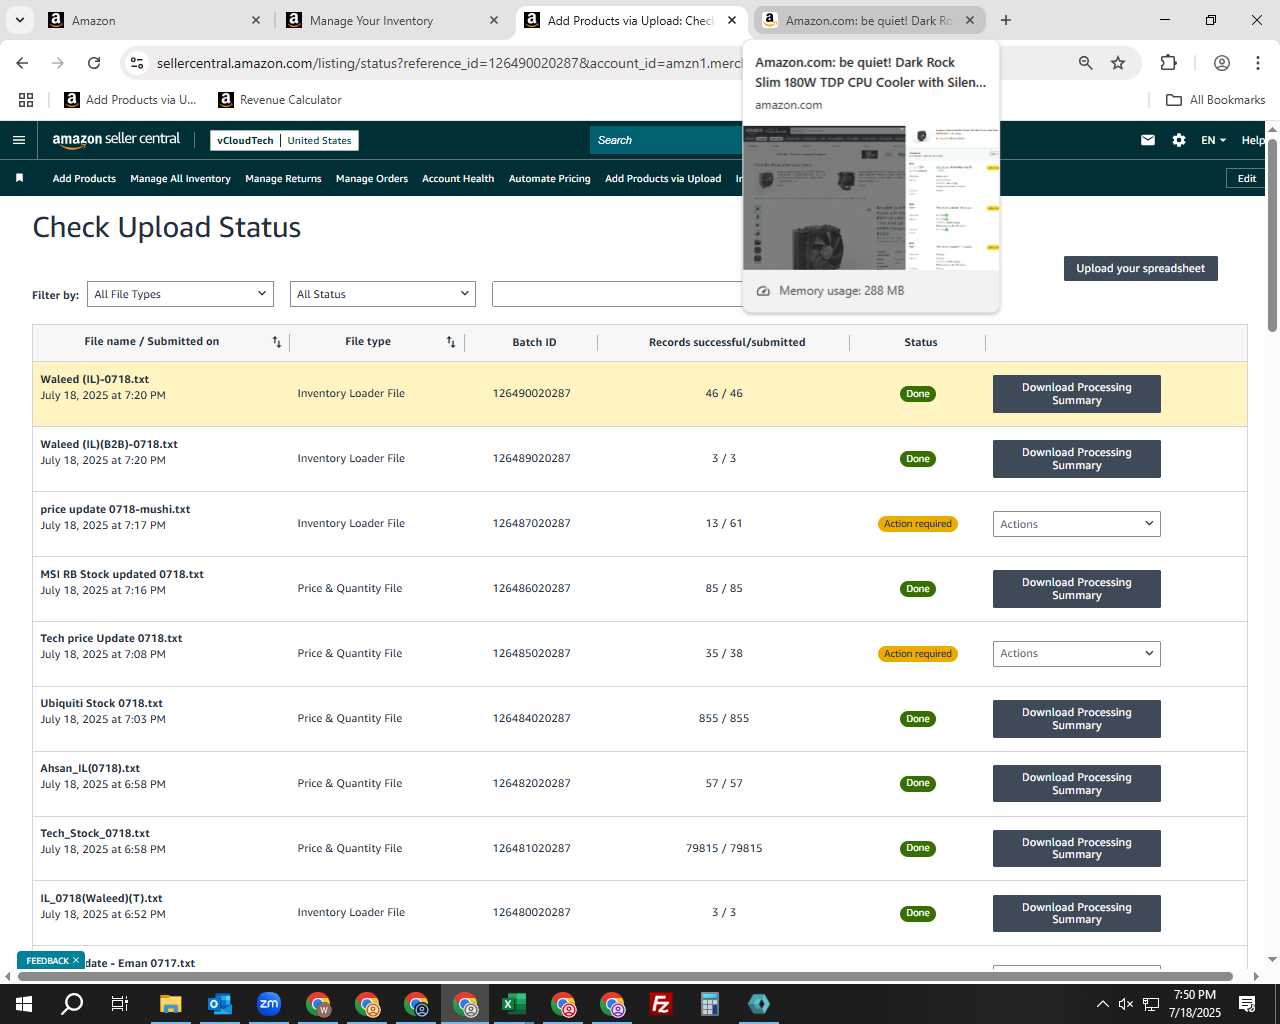Click the zoom magnifier icon in address bar

click(1086, 63)
